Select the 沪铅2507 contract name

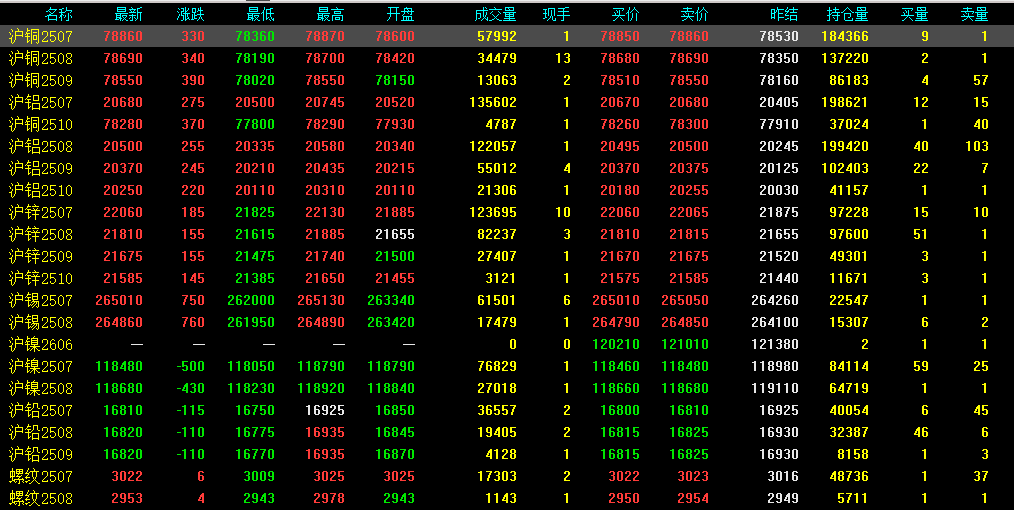[x=41, y=410]
